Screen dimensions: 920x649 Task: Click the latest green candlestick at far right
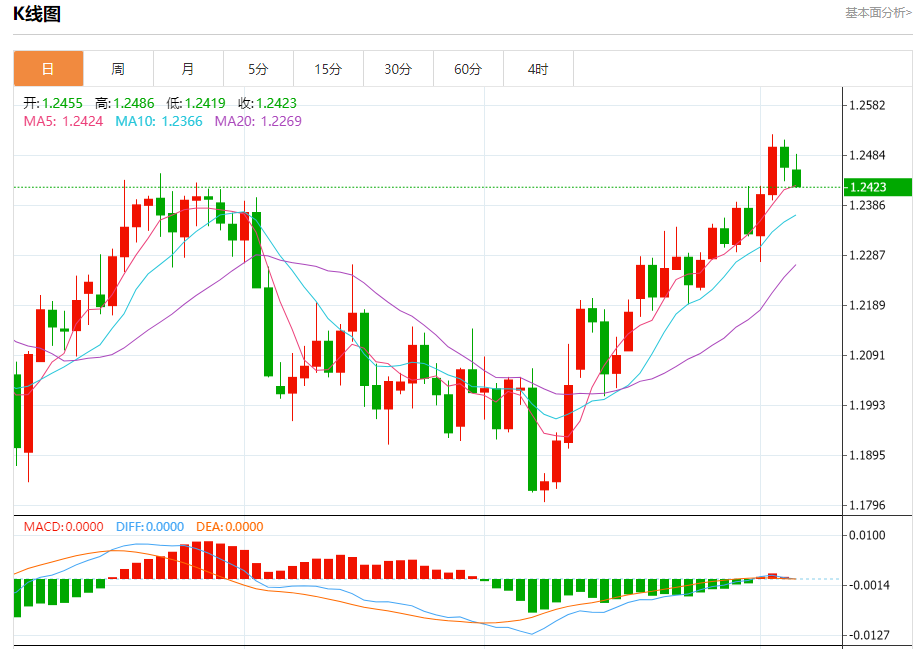pyautogui.click(x=796, y=178)
